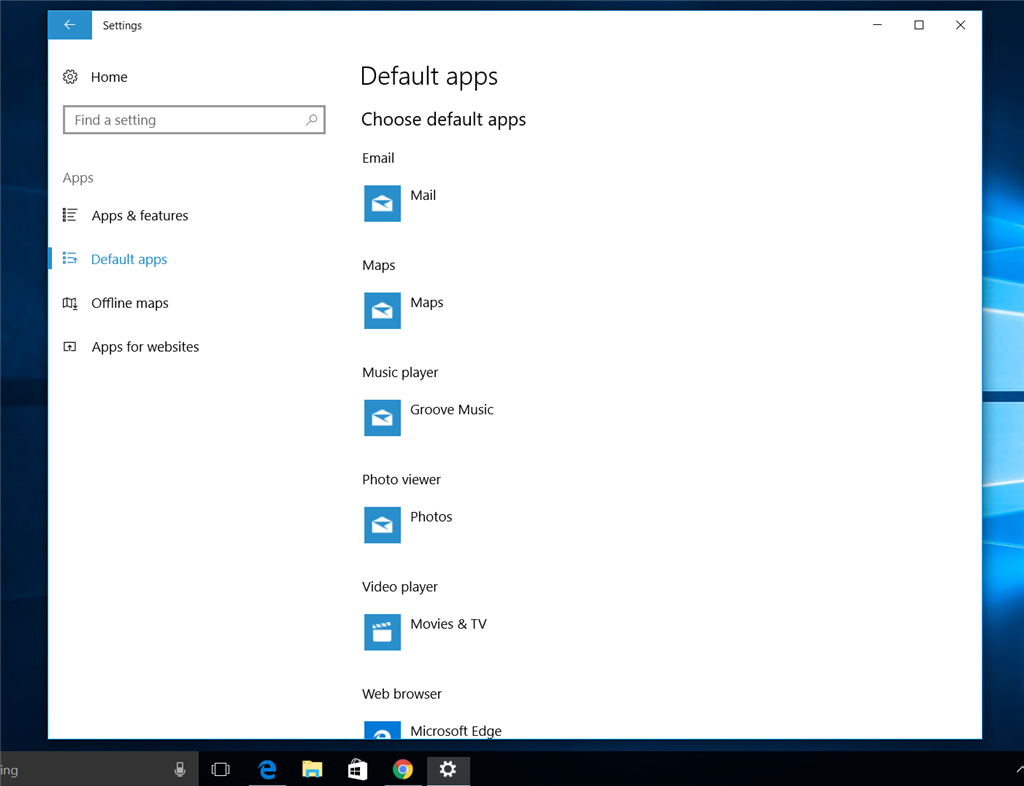Open Offline maps section
1024x786 pixels.
pos(129,303)
